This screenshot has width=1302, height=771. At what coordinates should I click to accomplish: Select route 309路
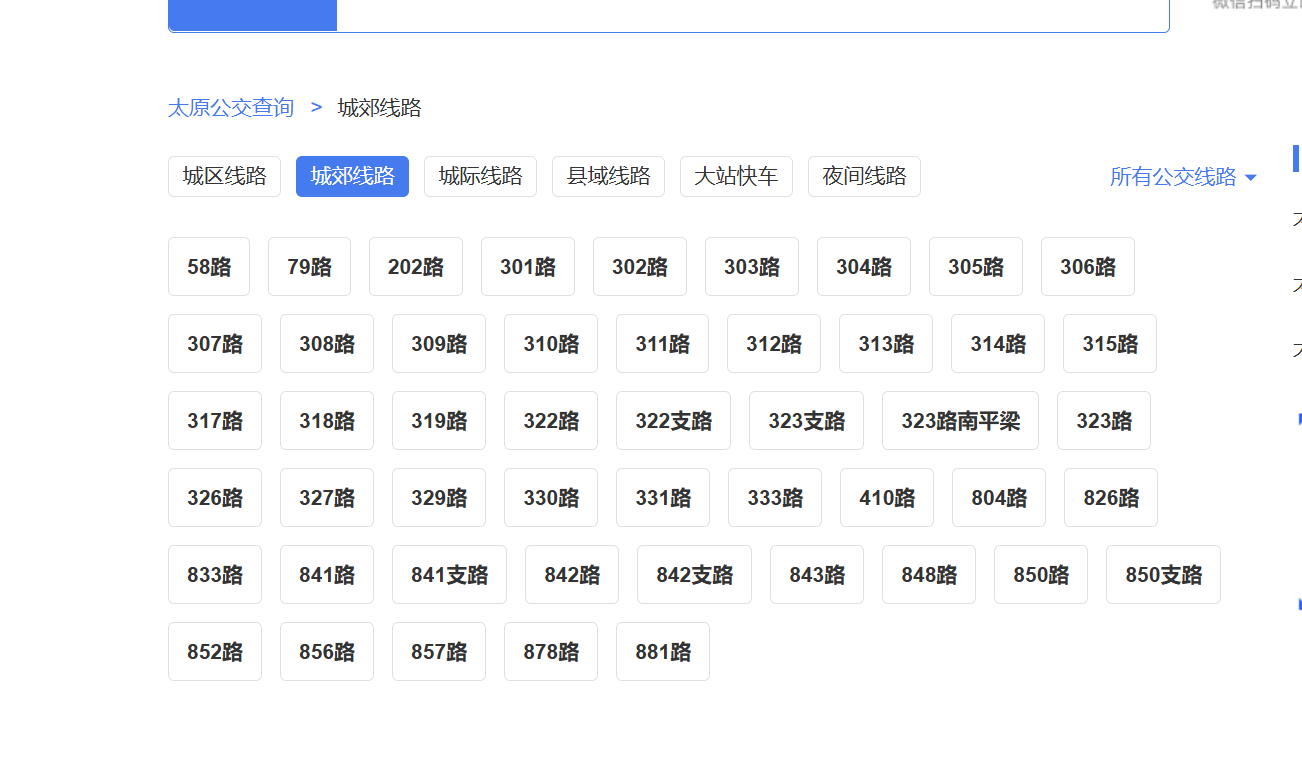(x=439, y=344)
